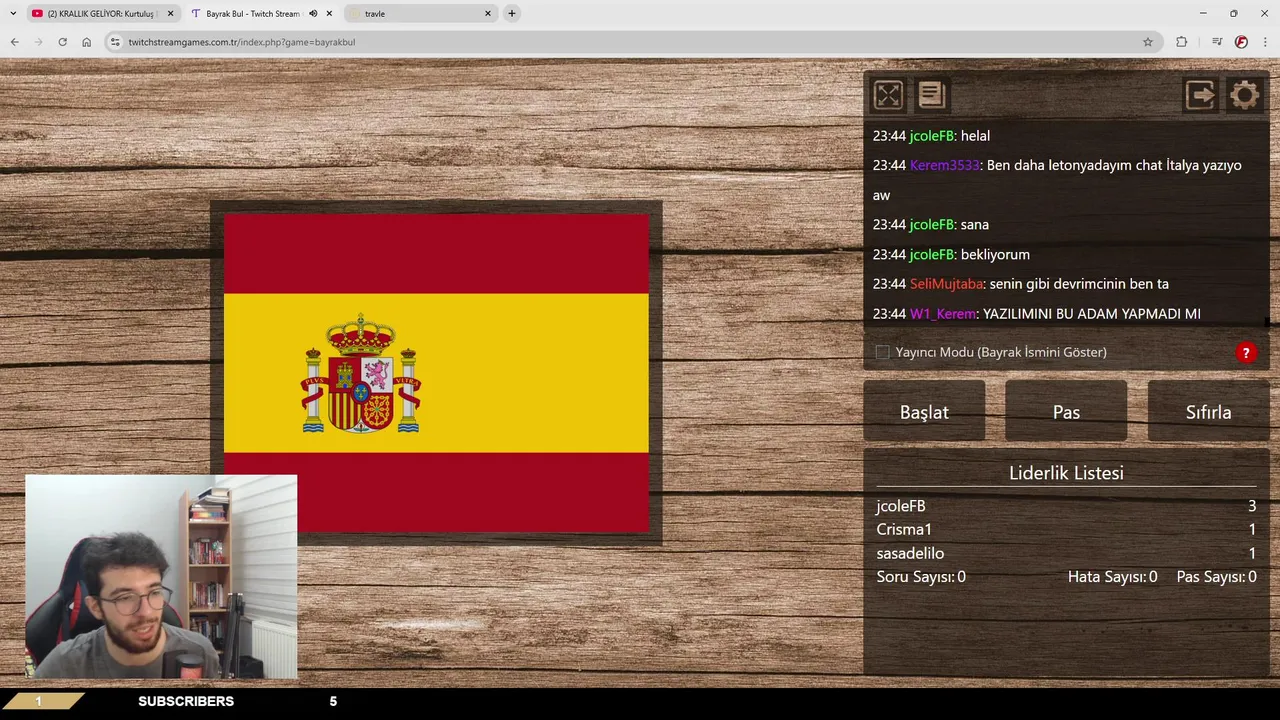Screen dimensions: 1280x720
Task: Click SeliMujtaba username in chat
Action: point(947,284)
